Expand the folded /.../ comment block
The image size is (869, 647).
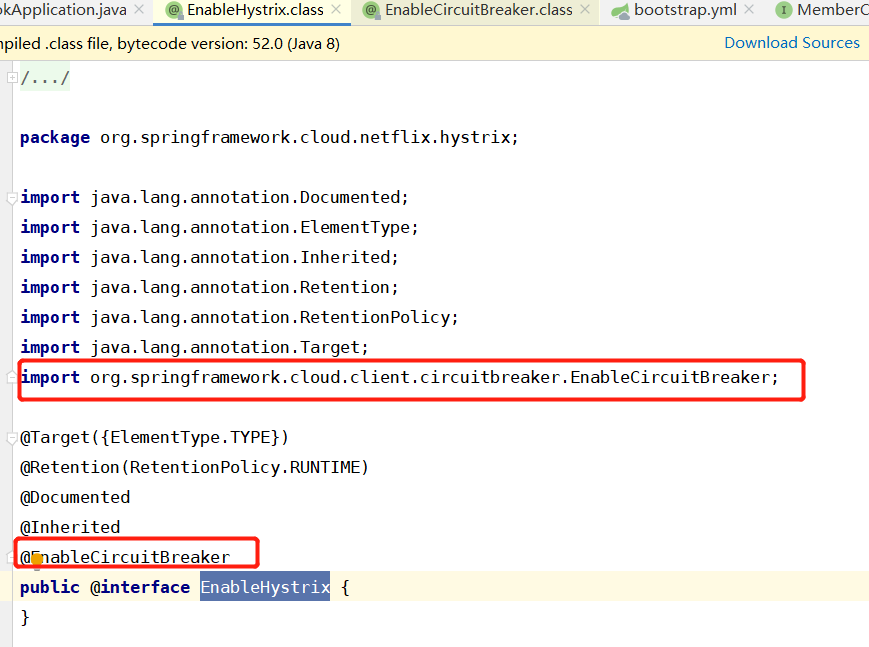(12, 78)
